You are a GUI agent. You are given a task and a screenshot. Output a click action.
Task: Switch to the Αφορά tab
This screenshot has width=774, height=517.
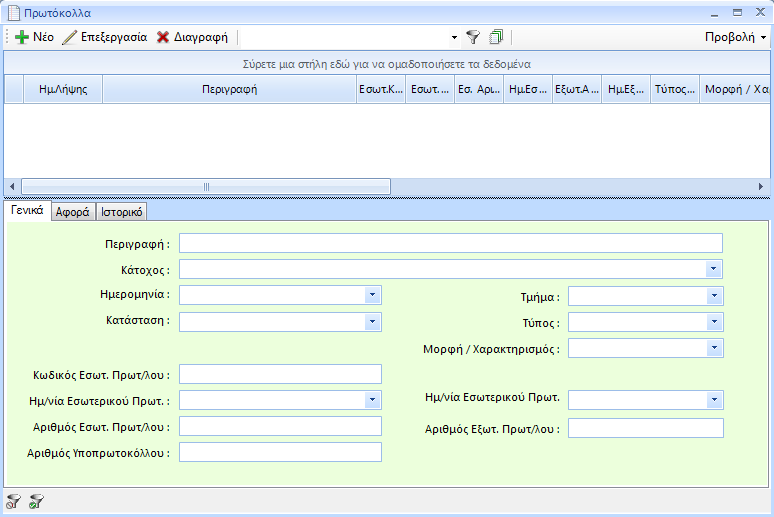(x=73, y=212)
